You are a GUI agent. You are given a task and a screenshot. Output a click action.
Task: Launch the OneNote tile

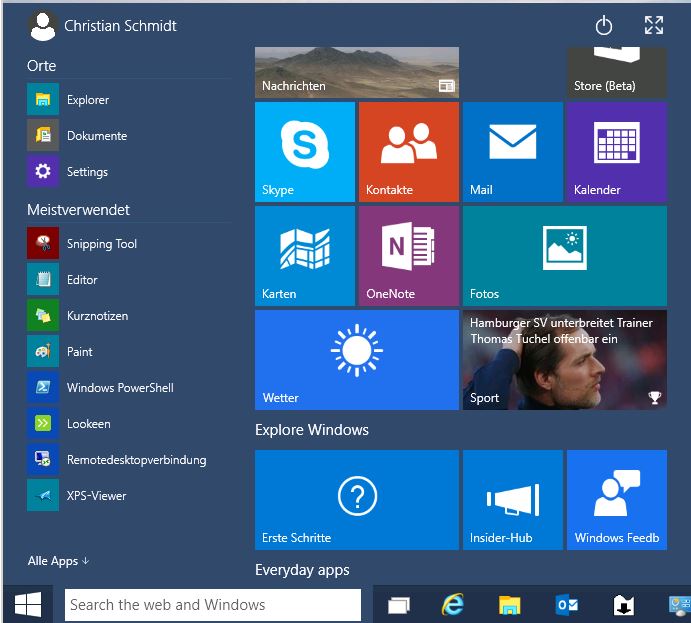tap(408, 256)
